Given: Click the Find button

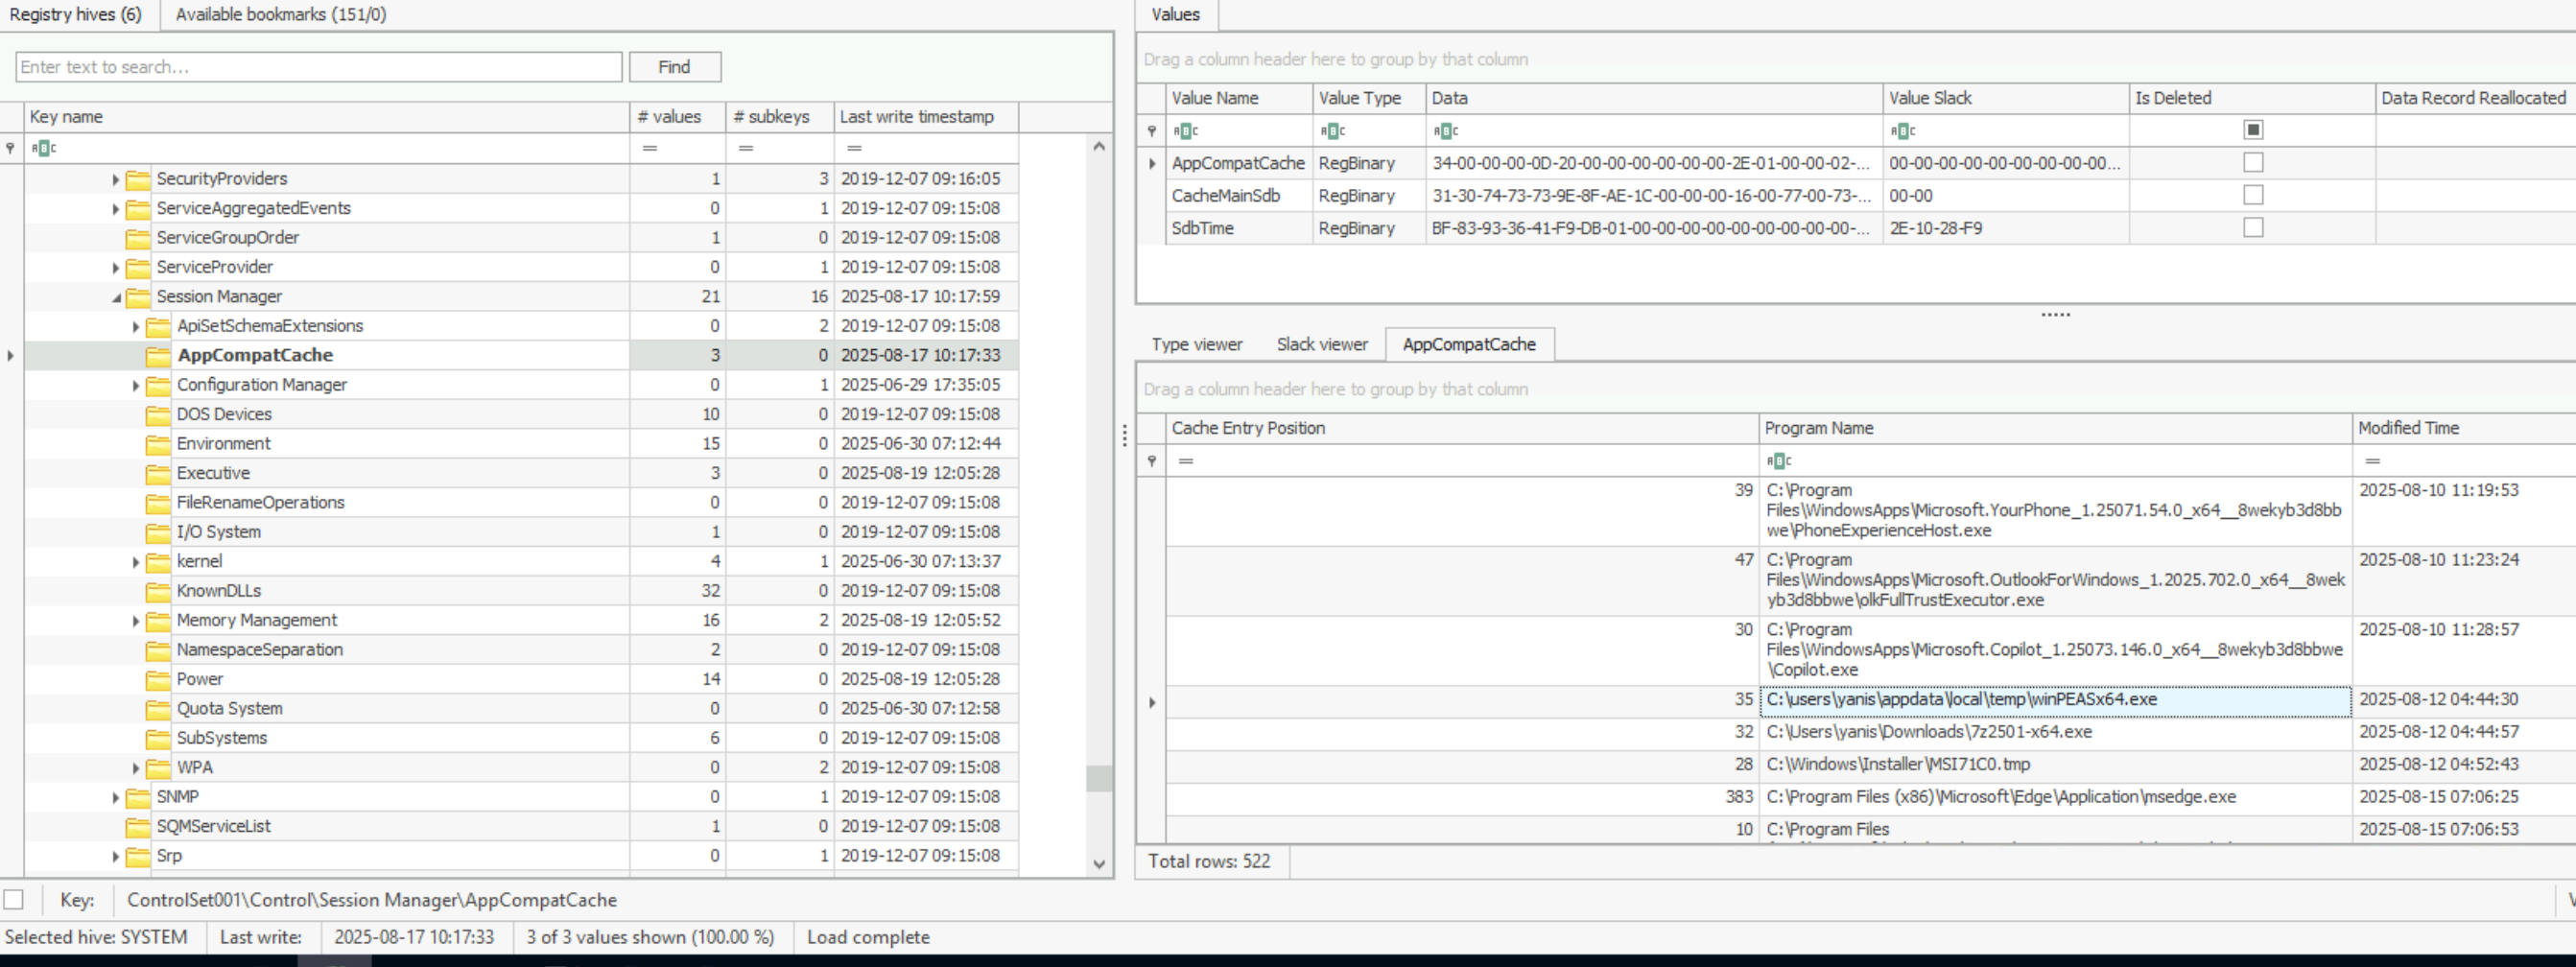Looking at the screenshot, I should click(x=675, y=67).
